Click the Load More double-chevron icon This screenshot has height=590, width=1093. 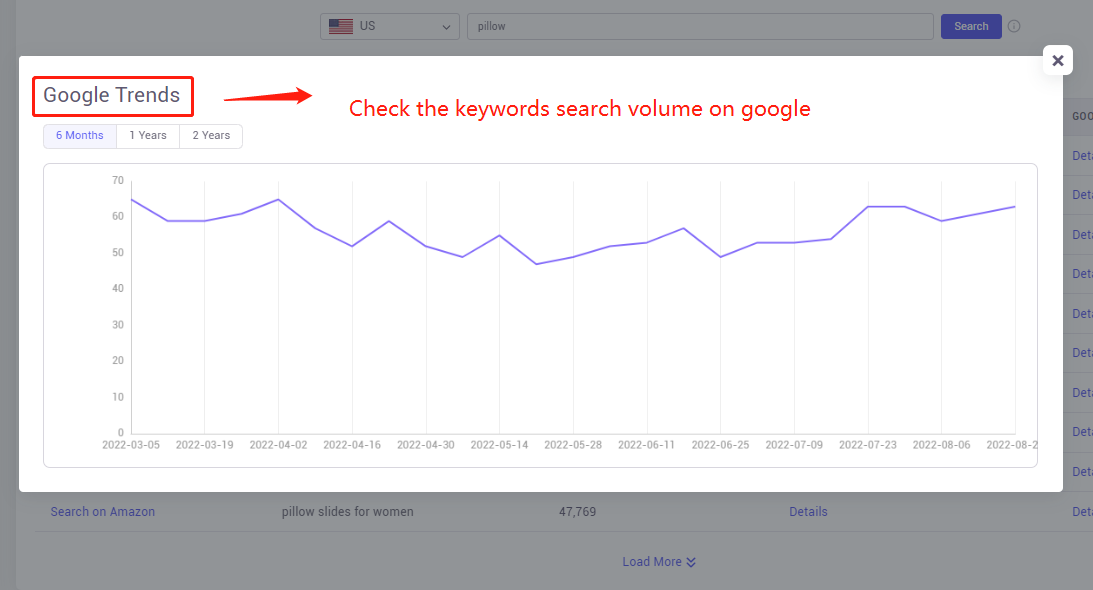tap(691, 562)
